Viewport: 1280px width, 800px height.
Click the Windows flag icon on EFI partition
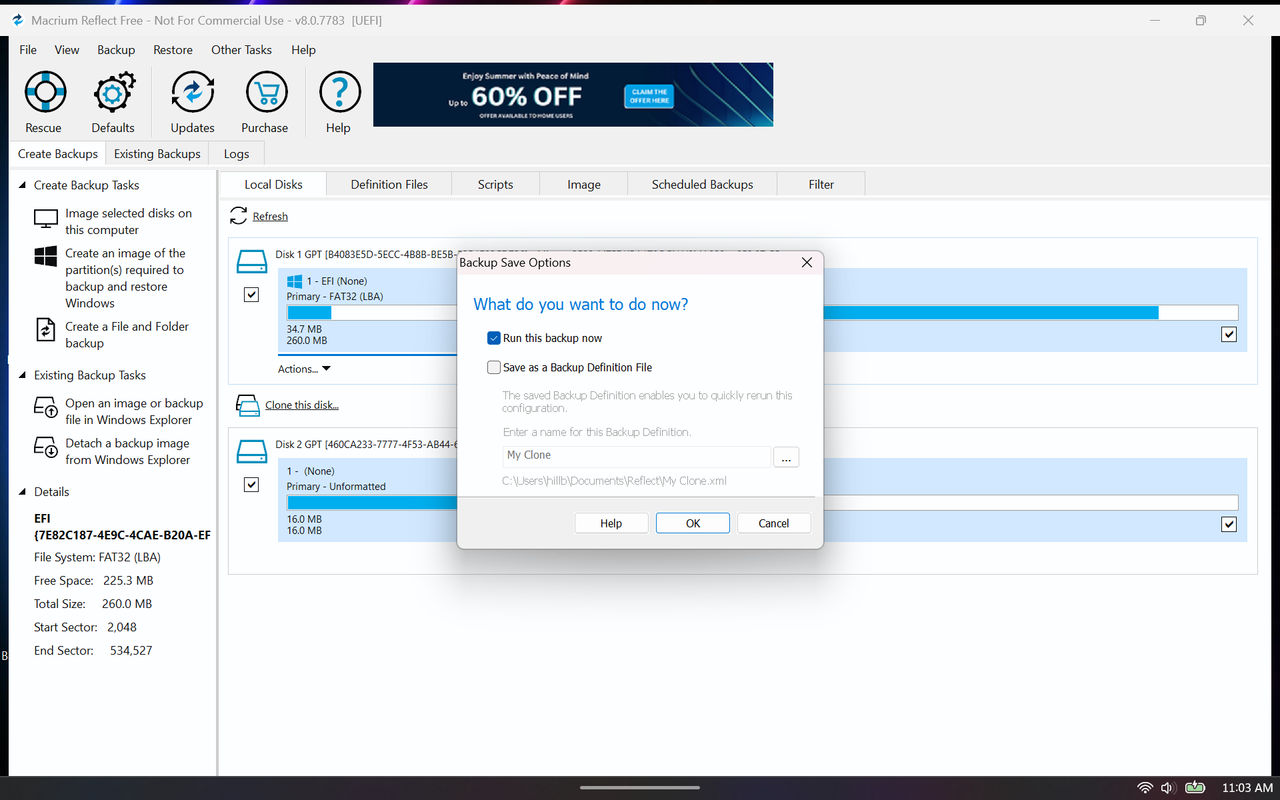pyautogui.click(x=295, y=282)
